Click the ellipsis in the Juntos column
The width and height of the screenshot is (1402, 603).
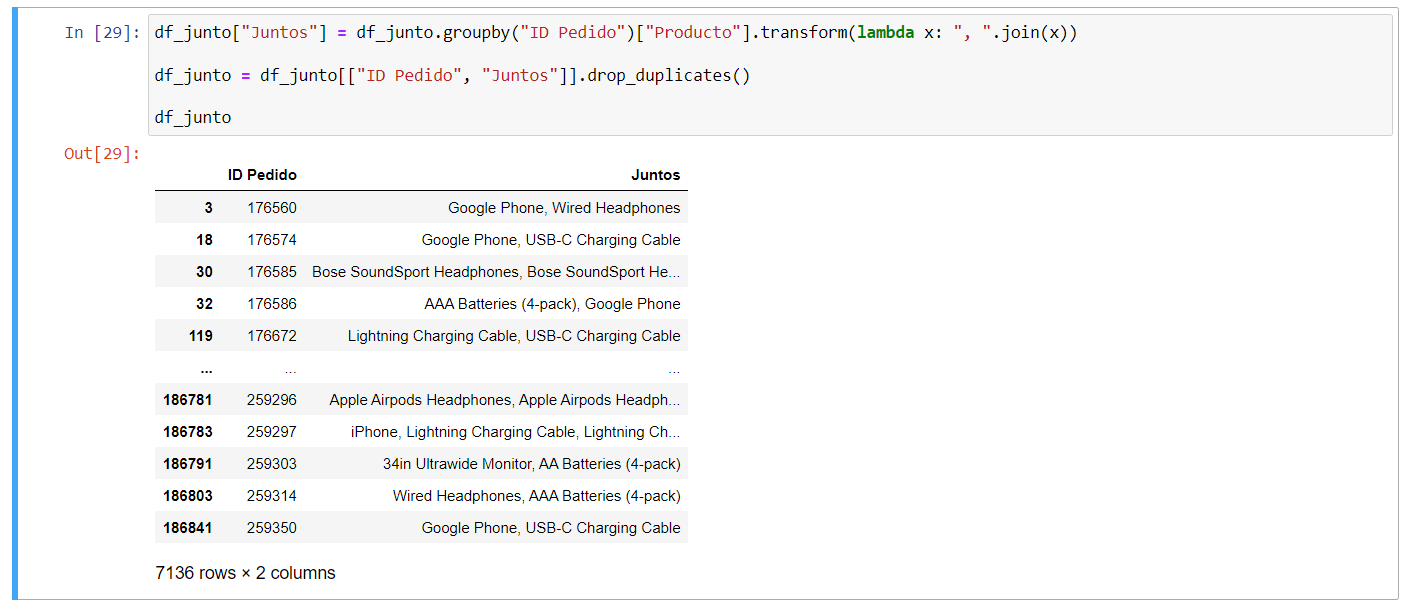[x=674, y=369]
